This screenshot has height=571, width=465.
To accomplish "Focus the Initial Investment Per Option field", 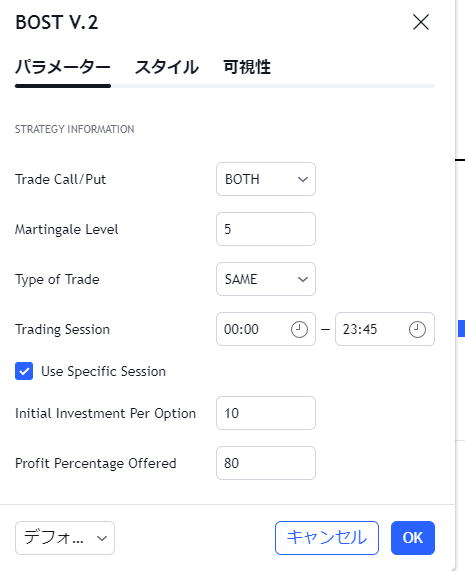I will 266,413.
